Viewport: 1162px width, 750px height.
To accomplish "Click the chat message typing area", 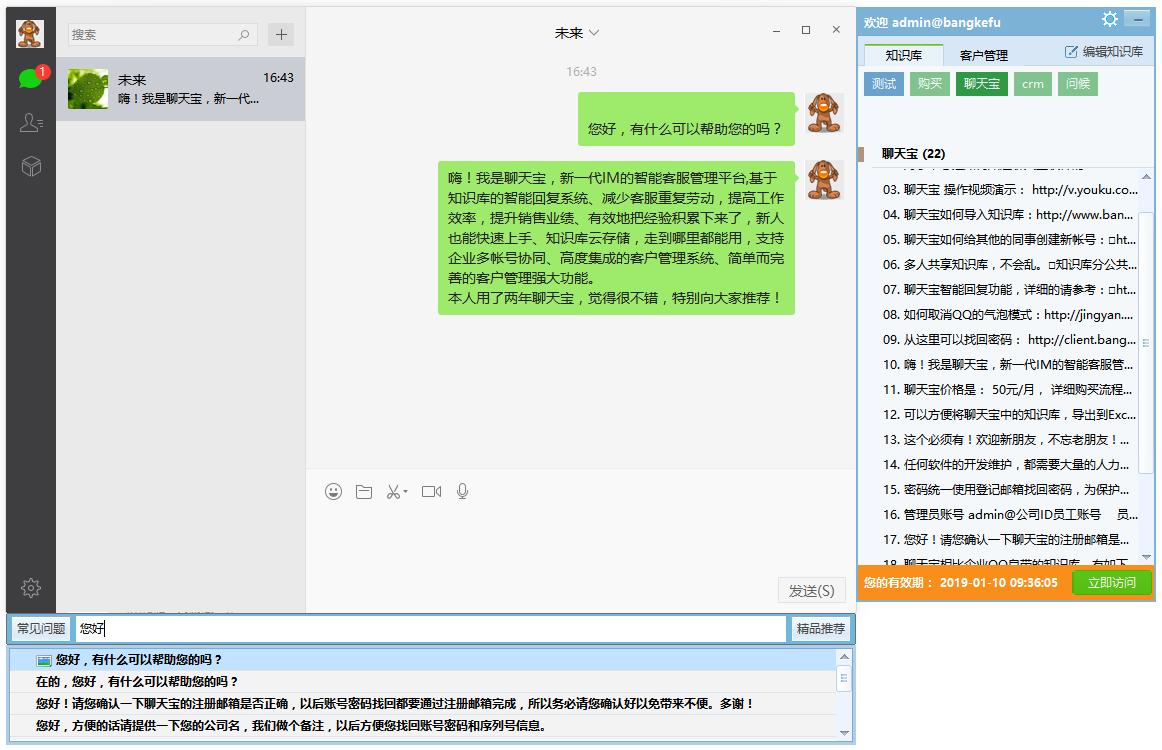I will pos(580,541).
